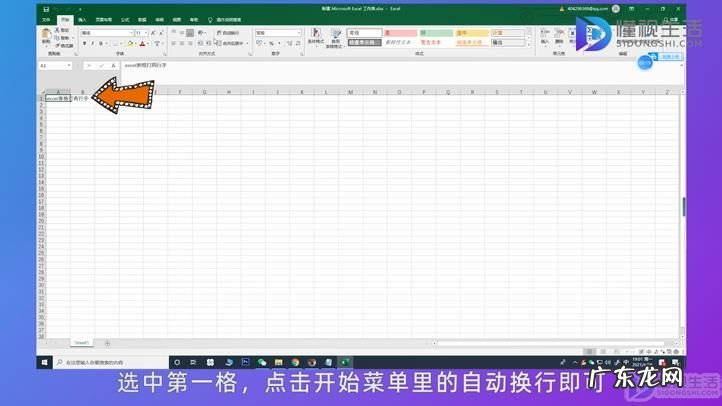
Task: Click the Insert Function fx icon
Action: click(113, 66)
